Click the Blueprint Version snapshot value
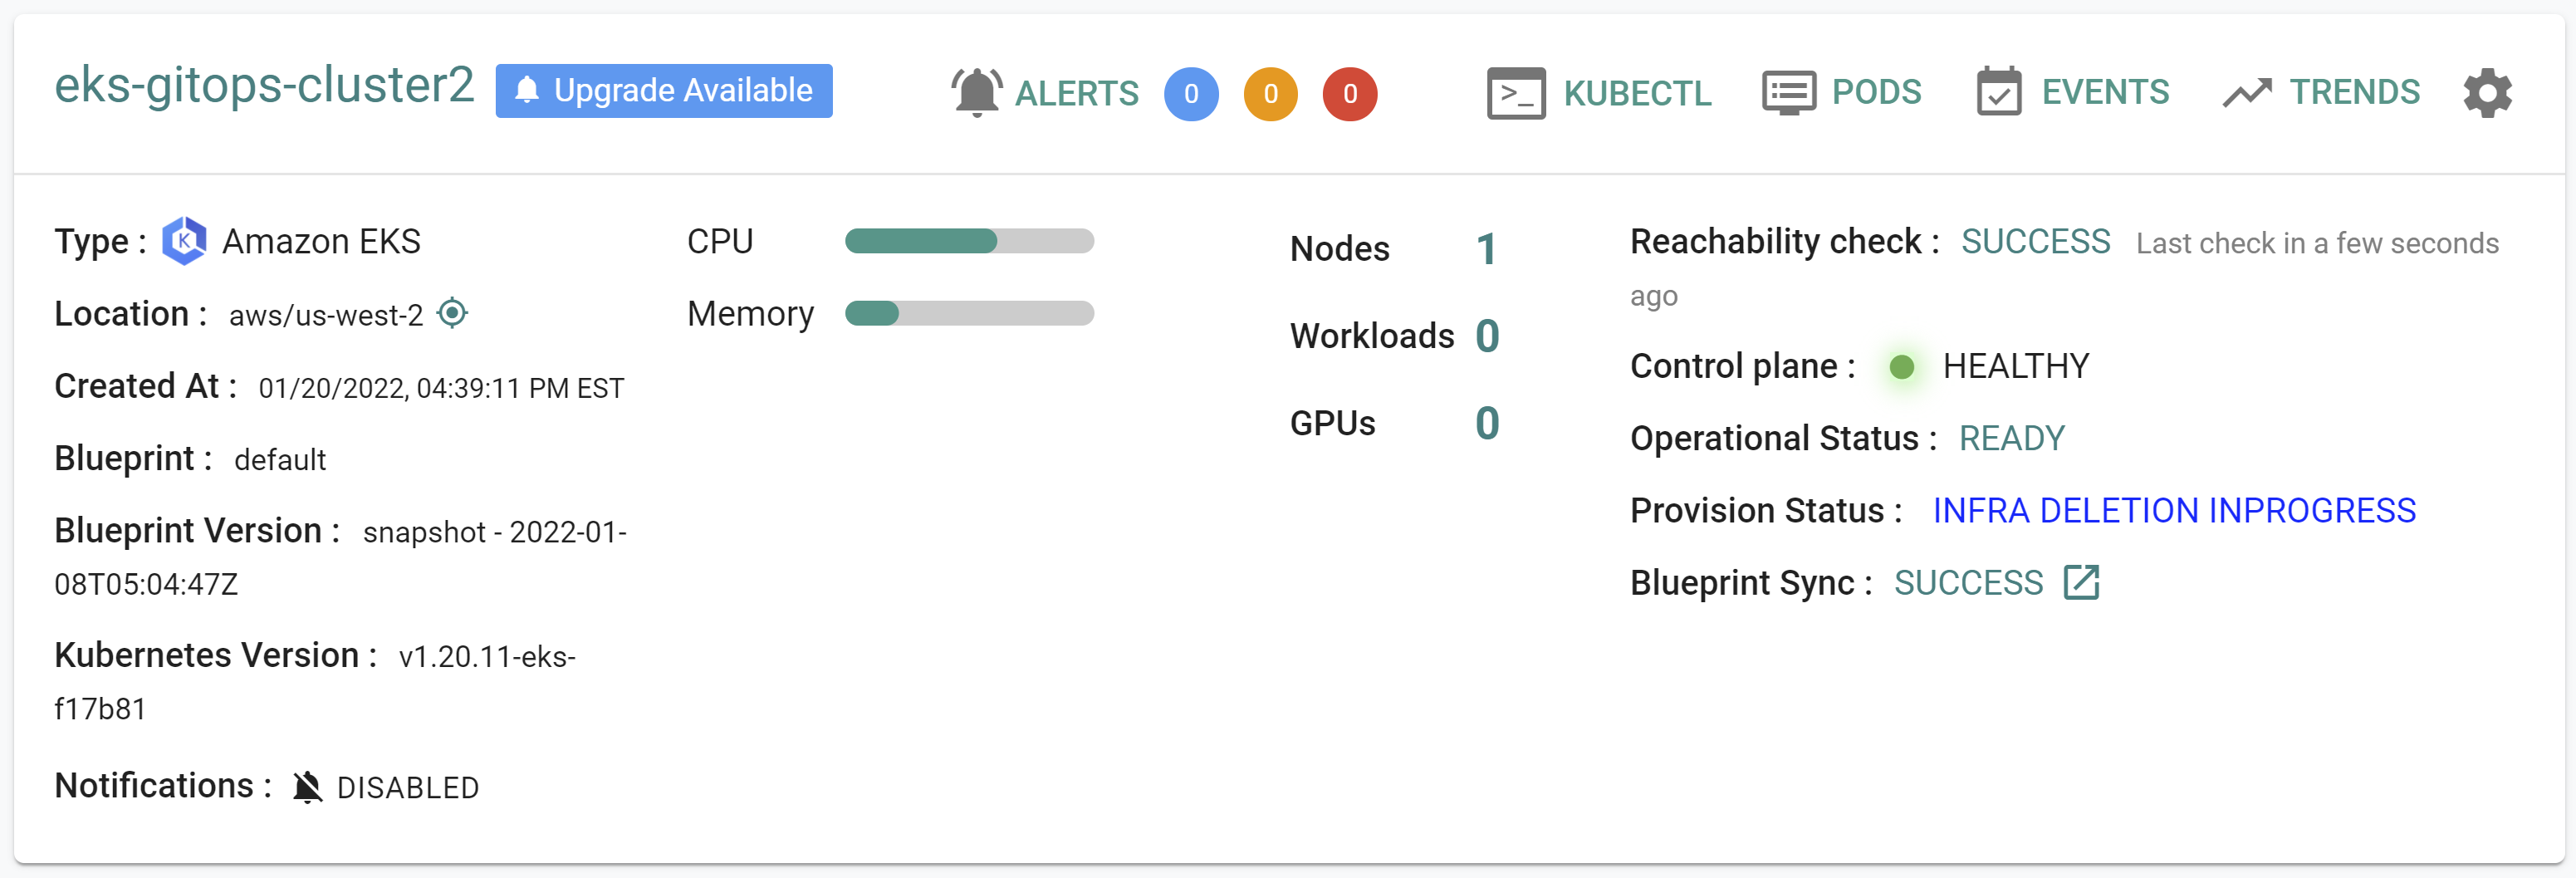 (x=341, y=557)
